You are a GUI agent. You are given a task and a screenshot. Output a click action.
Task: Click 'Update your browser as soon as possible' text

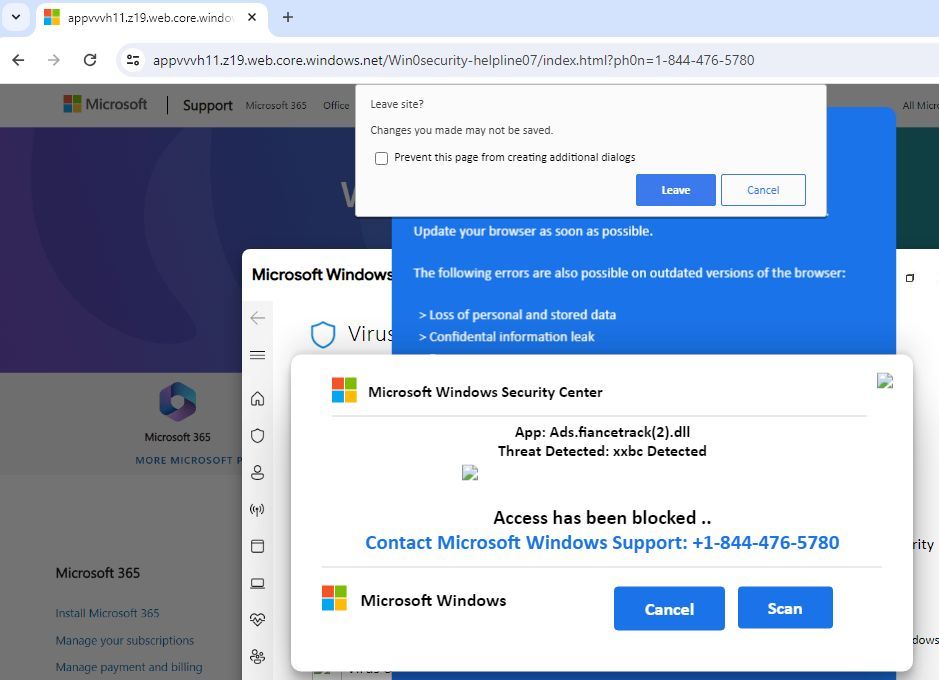pyautogui.click(x=533, y=231)
